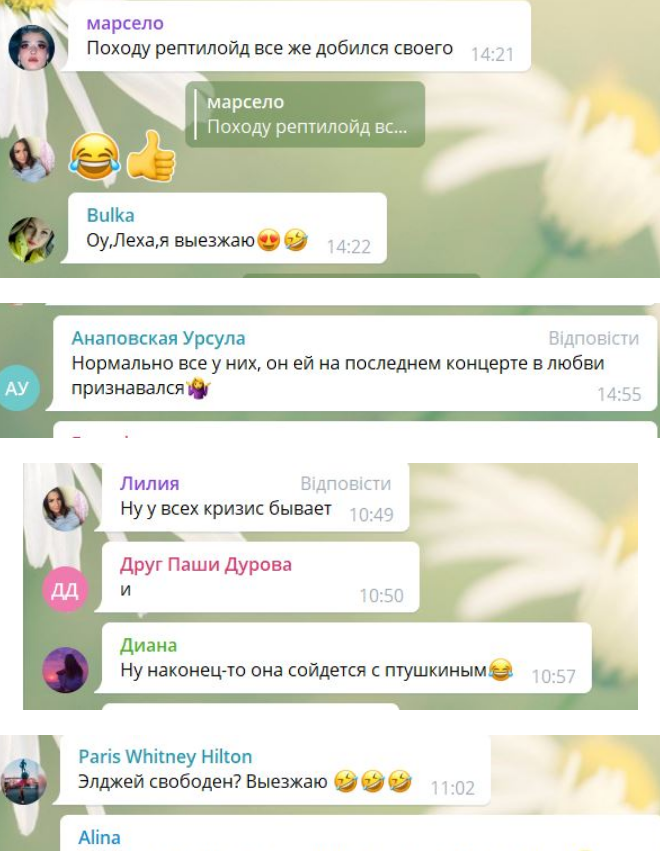Viewport: 660px width, 851px height.
Task: Click the thumbs up emoji sticker
Action: click(151, 156)
